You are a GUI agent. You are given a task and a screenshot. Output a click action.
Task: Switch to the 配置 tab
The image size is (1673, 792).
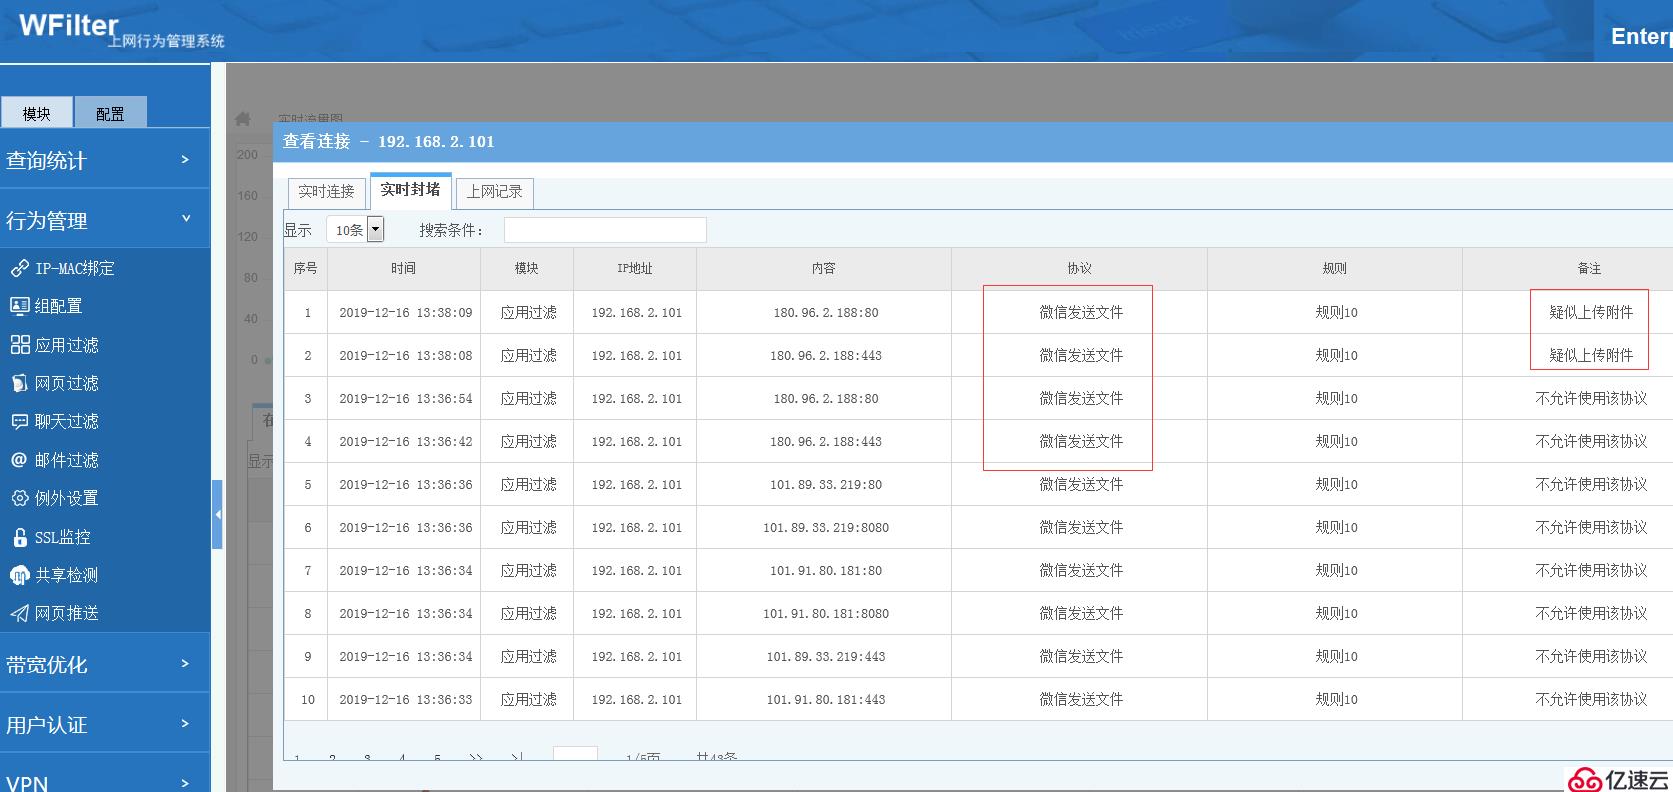[x=111, y=113]
